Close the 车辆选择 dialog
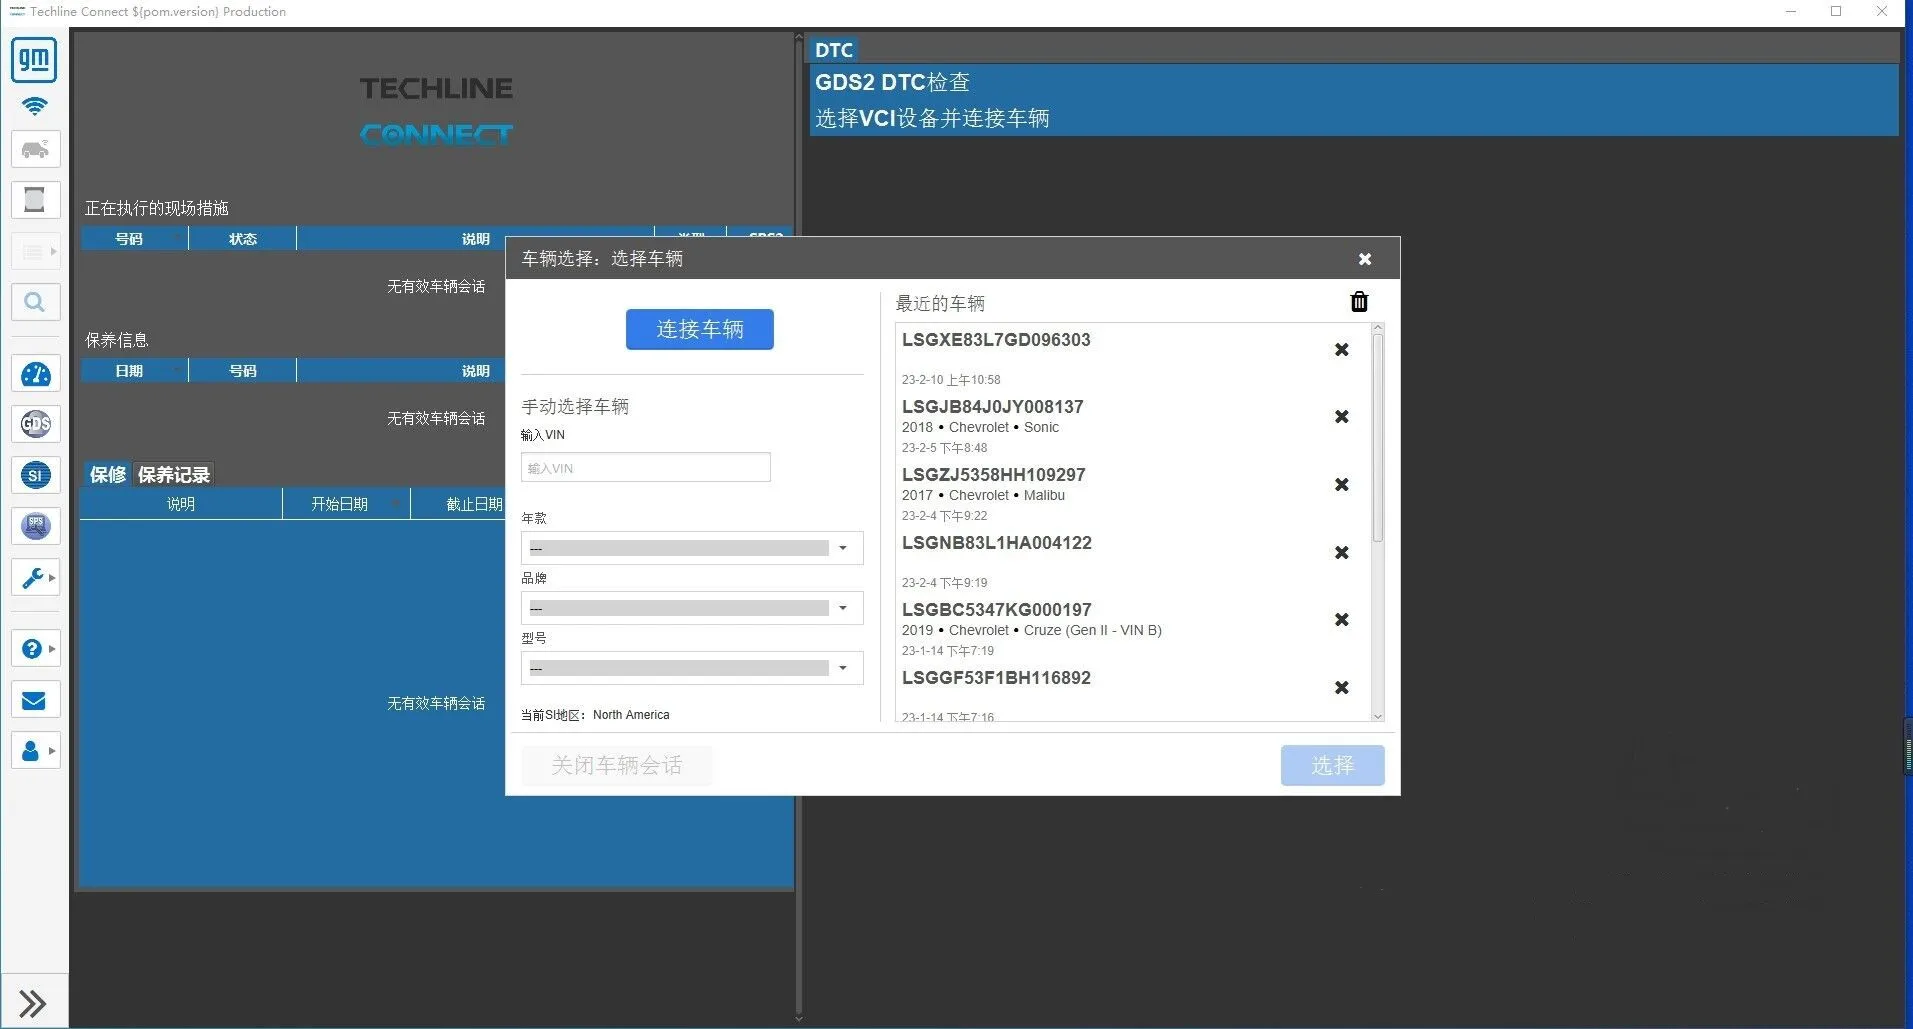Image resolution: width=1913 pixels, height=1029 pixels. click(x=1365, y=259)
